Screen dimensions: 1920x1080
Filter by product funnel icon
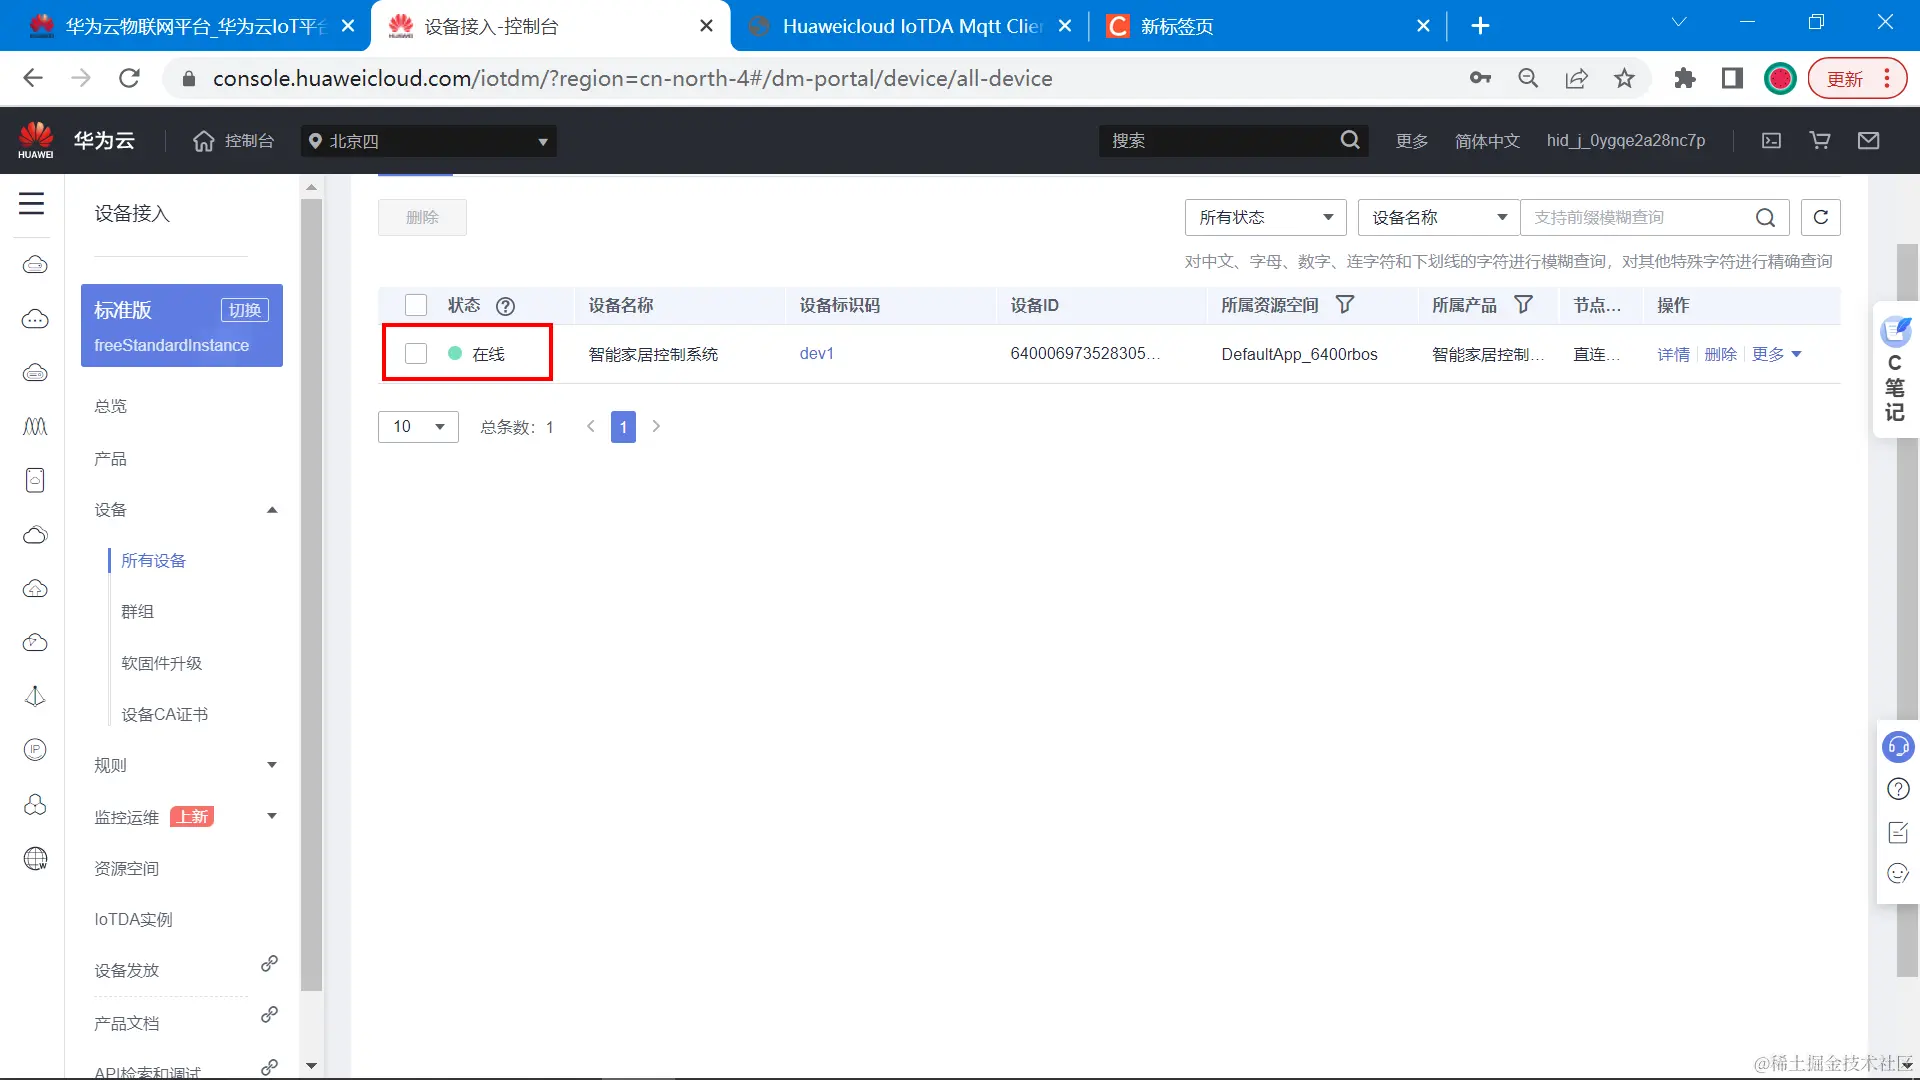click(x=1523, y=305)
